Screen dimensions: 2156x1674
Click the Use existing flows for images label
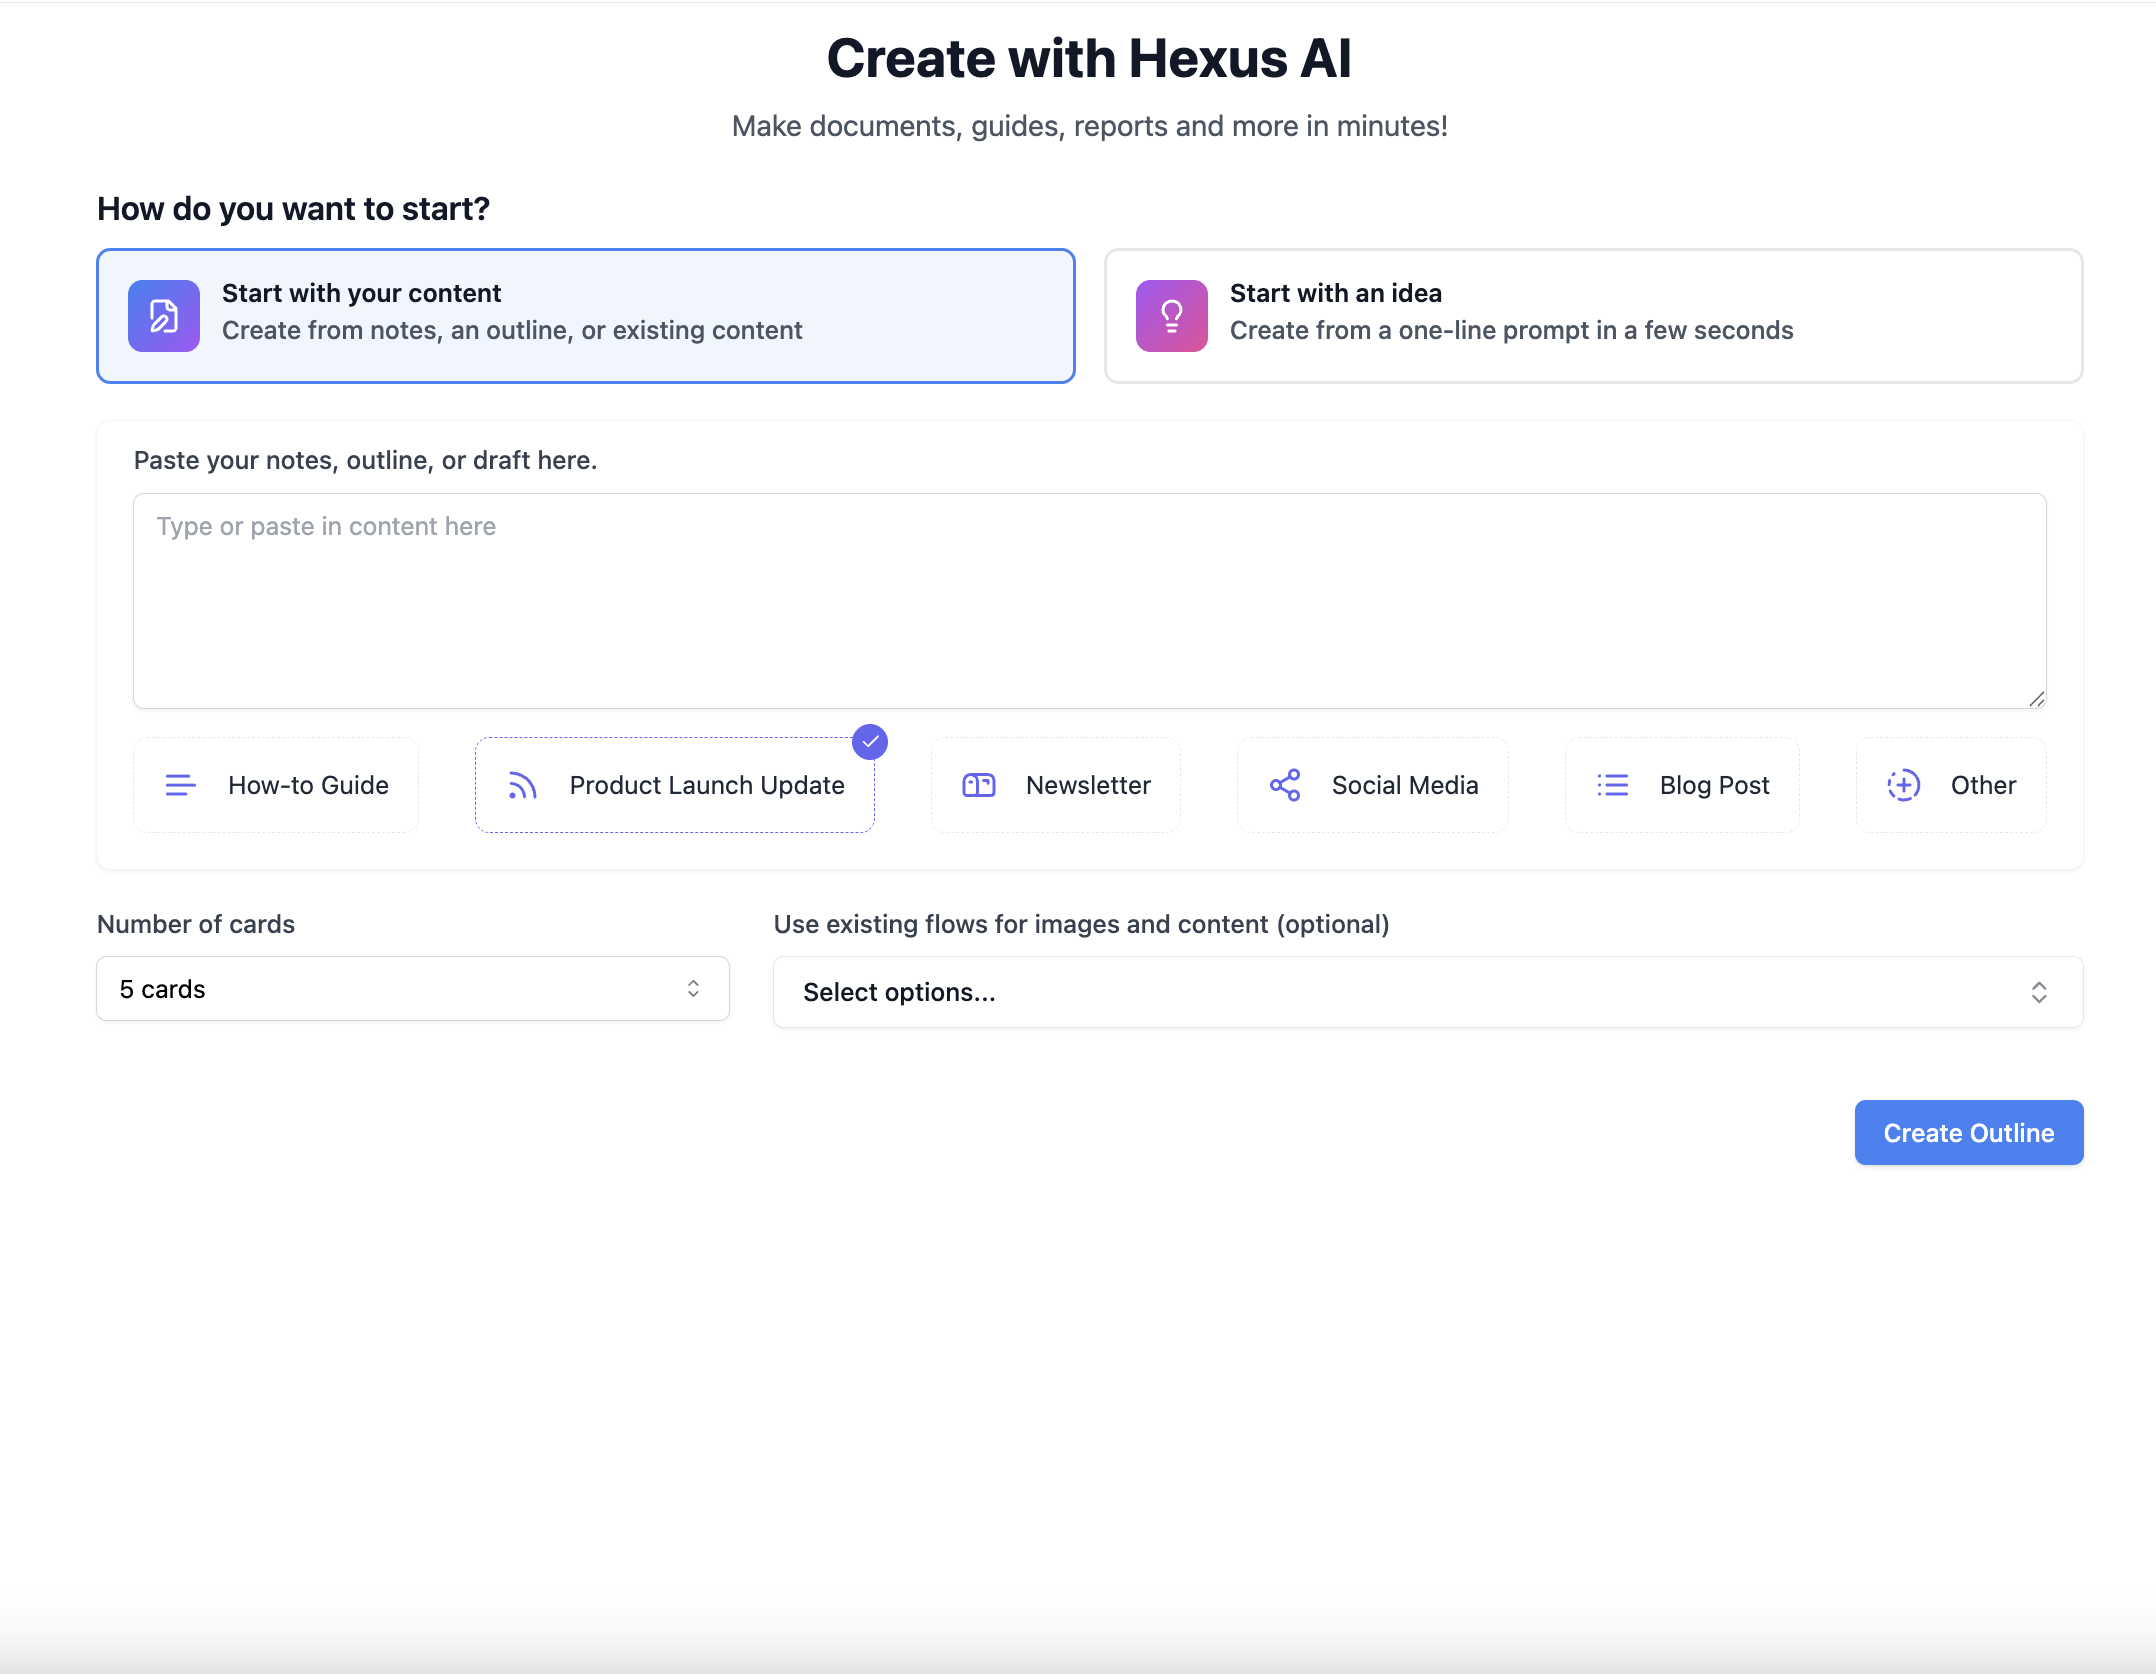(1081, 924)
